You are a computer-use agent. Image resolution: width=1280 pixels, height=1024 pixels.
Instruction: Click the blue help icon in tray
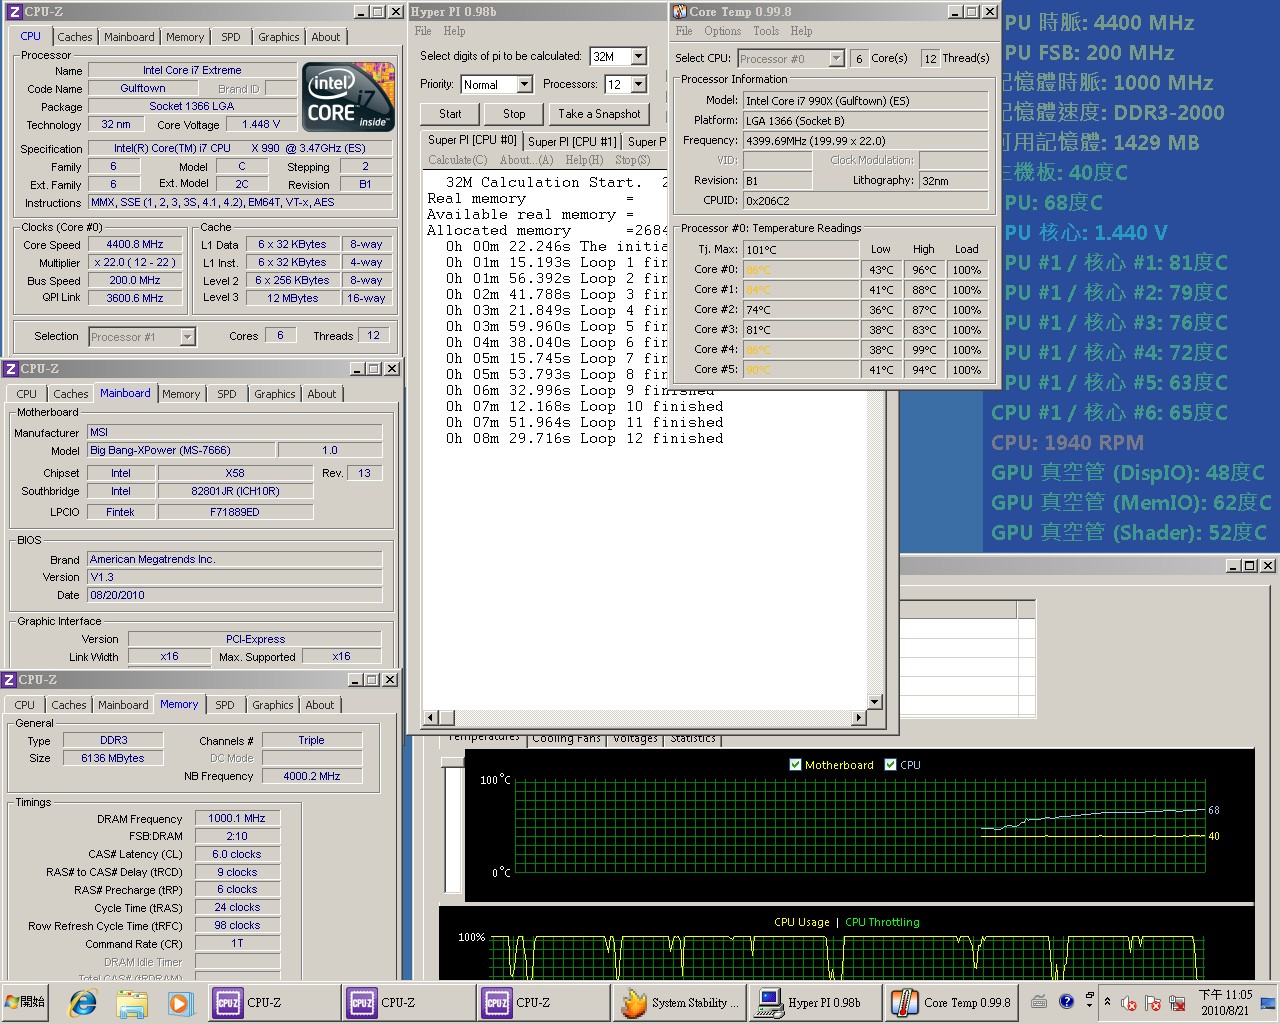tap(1066, 1001)
